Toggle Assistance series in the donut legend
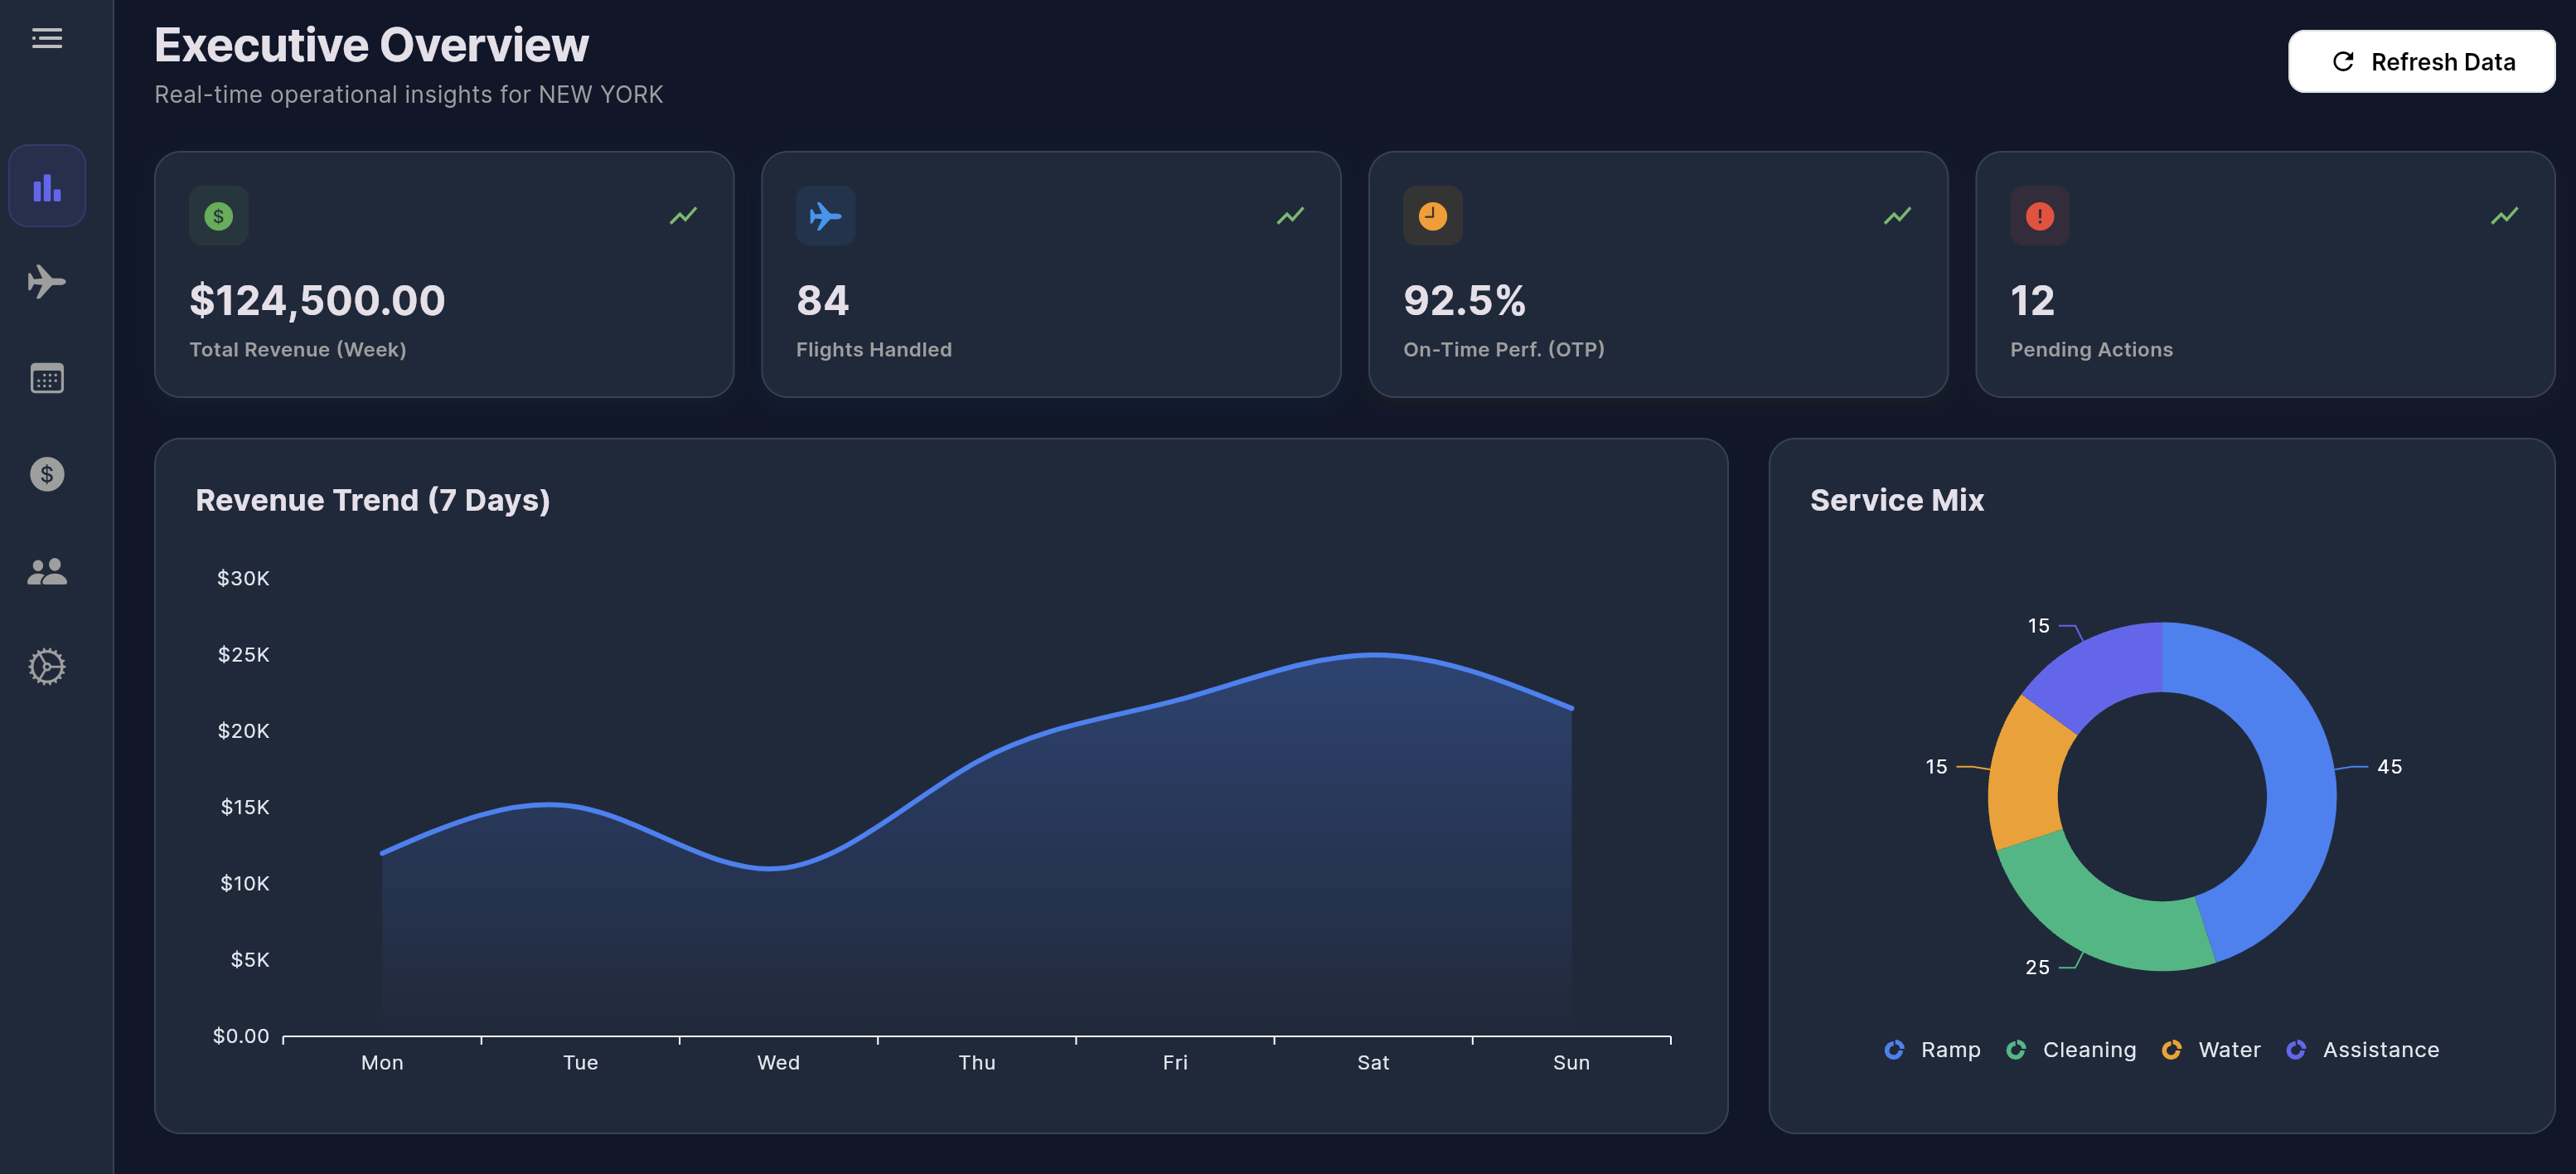Screen dimensions: 2576x1174 (2362, 1049)
